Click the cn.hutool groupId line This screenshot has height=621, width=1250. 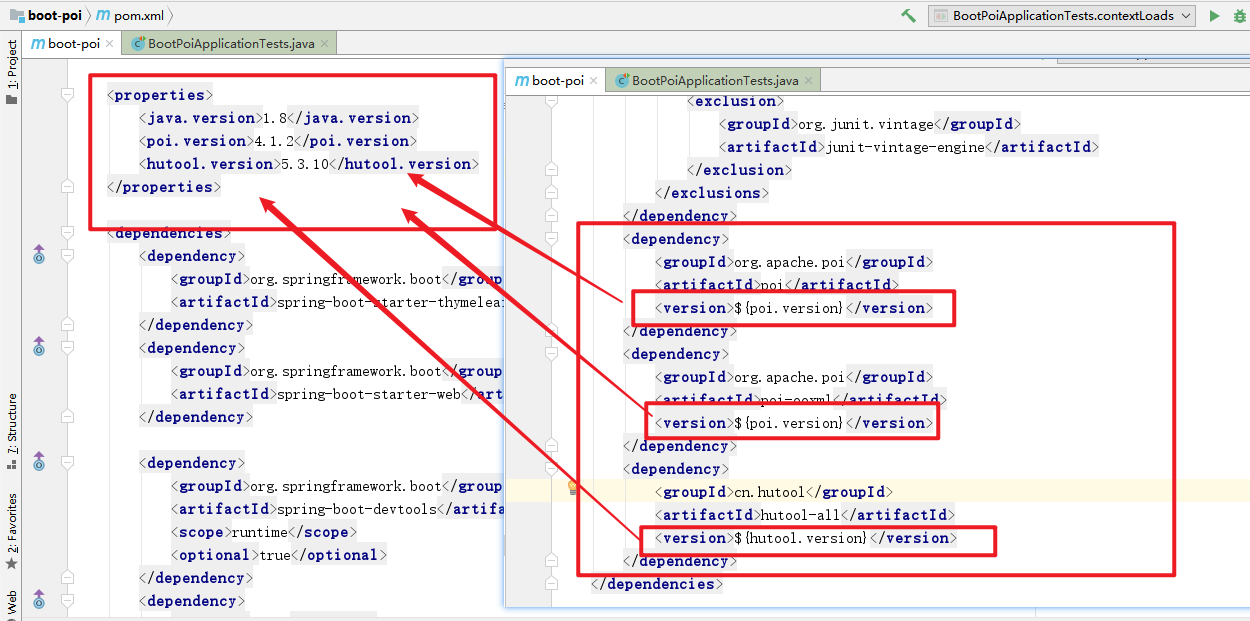coord(774,492)
